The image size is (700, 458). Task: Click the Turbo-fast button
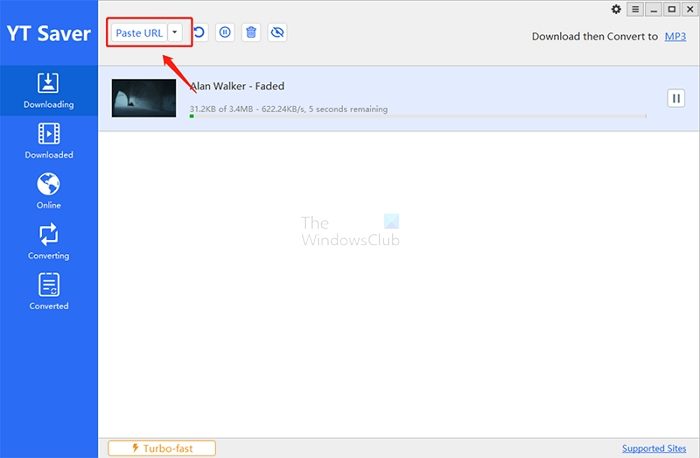tap(162, 448)
